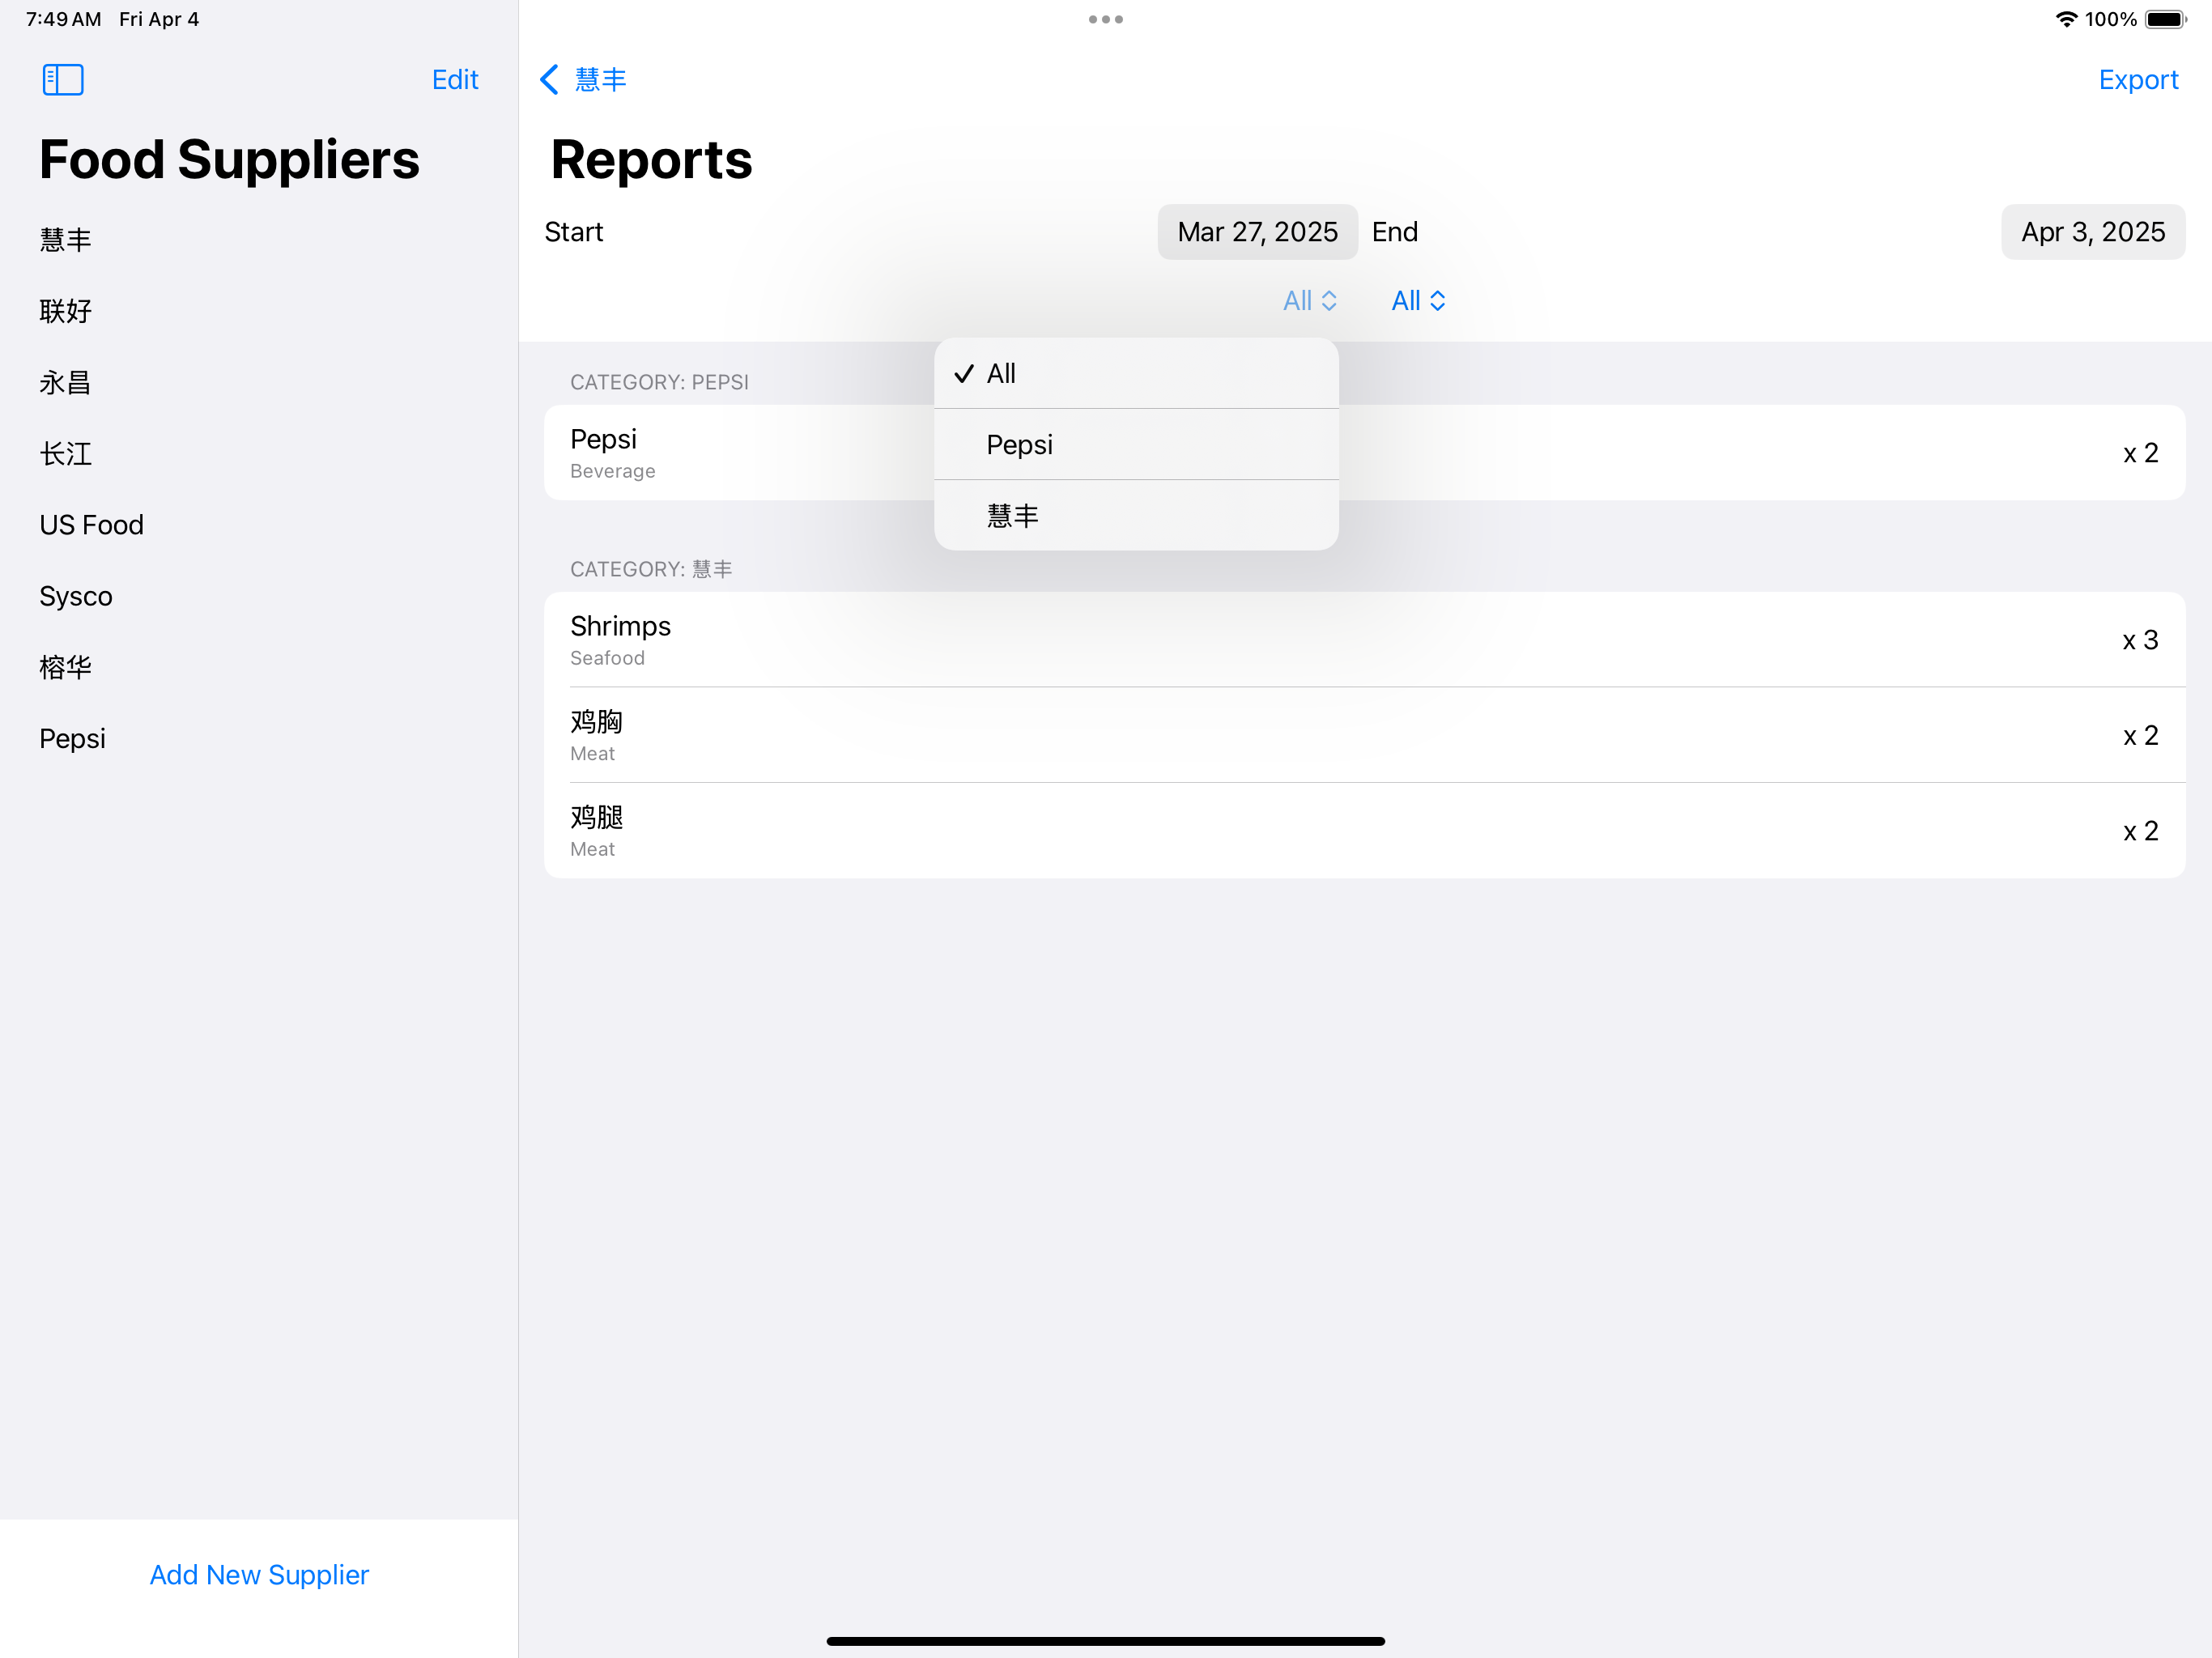Screen dimensions: 2212x1658
Task: Click the Edit button in sidebar
Action: click(455, 80)
